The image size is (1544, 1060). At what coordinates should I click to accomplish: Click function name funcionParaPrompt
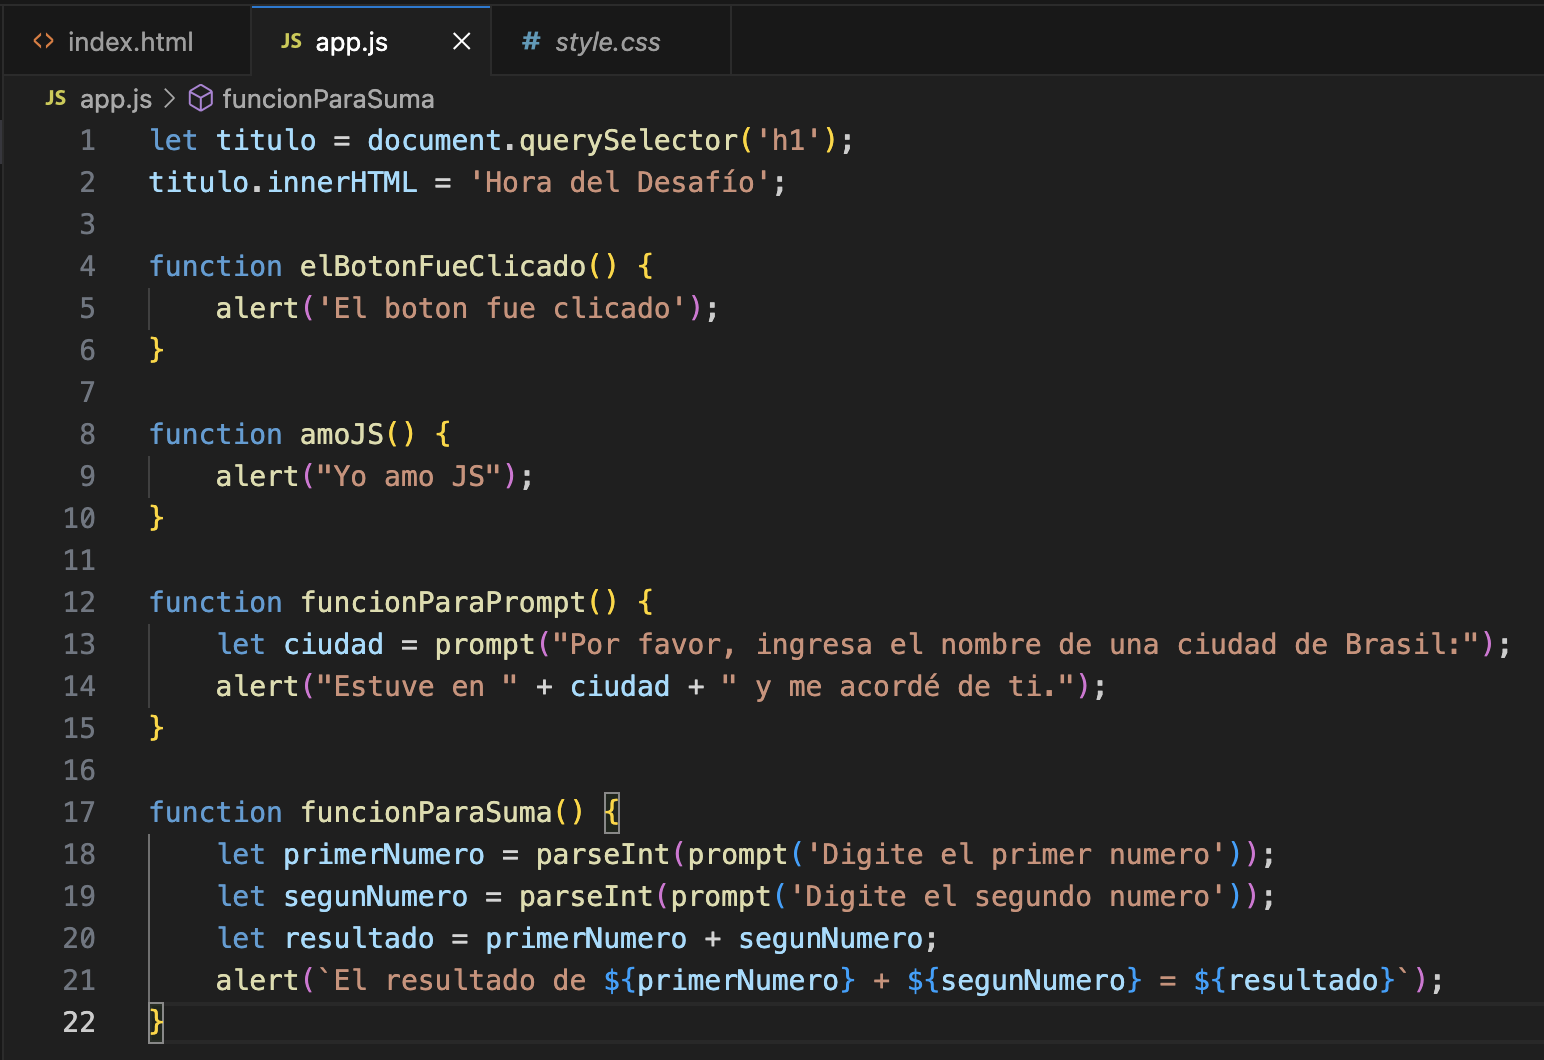[x=443, y=602]
